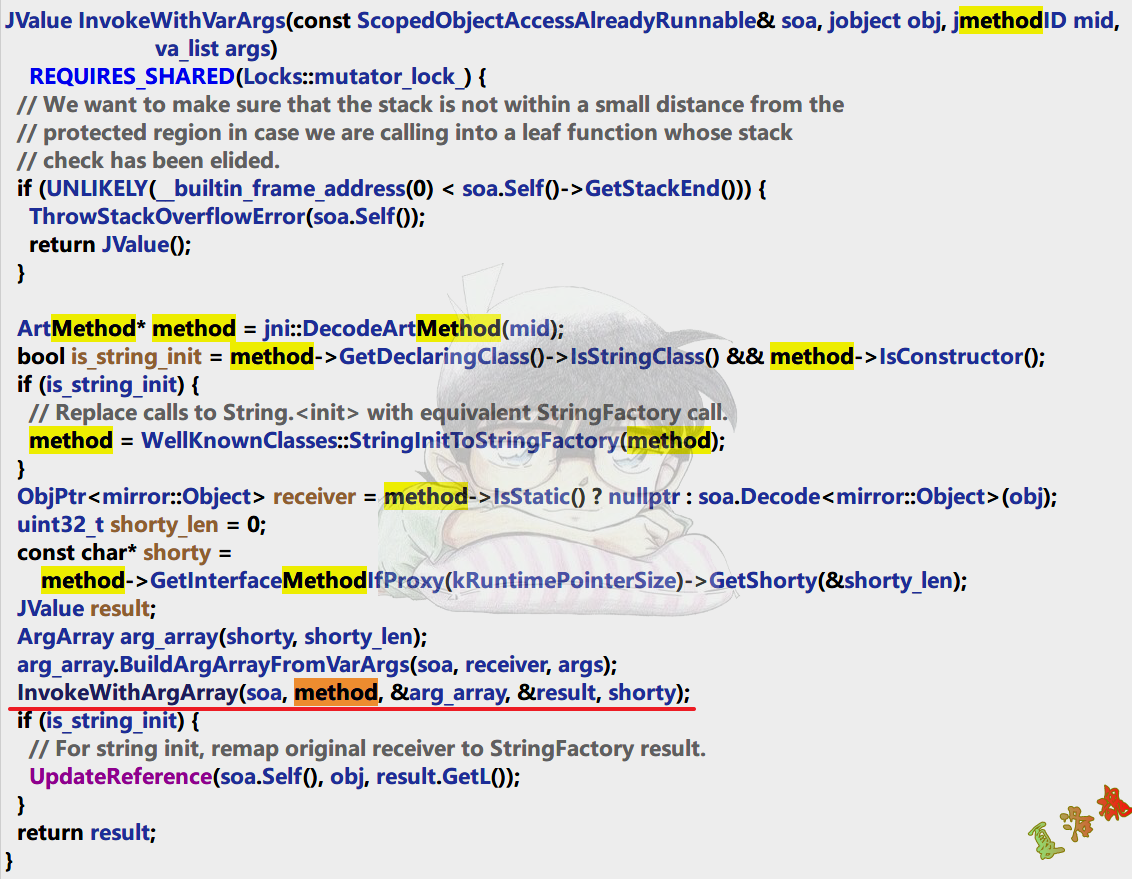Open the ScopedObjectAccessAlreadyRunnable type

[x=561, y=20]
